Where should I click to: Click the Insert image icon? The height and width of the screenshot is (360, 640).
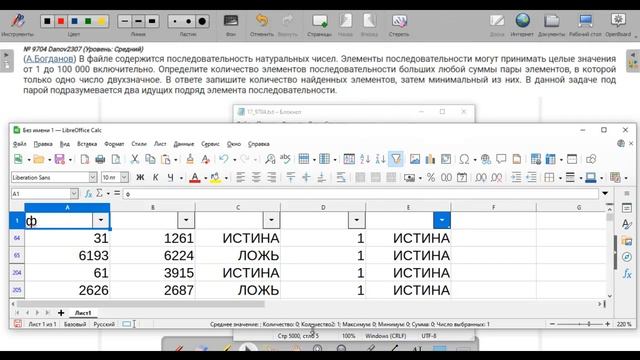[x=415, y=159]
